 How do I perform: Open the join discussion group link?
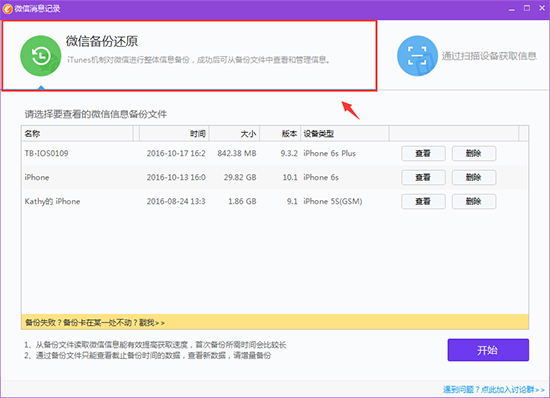tap(494, 389)
